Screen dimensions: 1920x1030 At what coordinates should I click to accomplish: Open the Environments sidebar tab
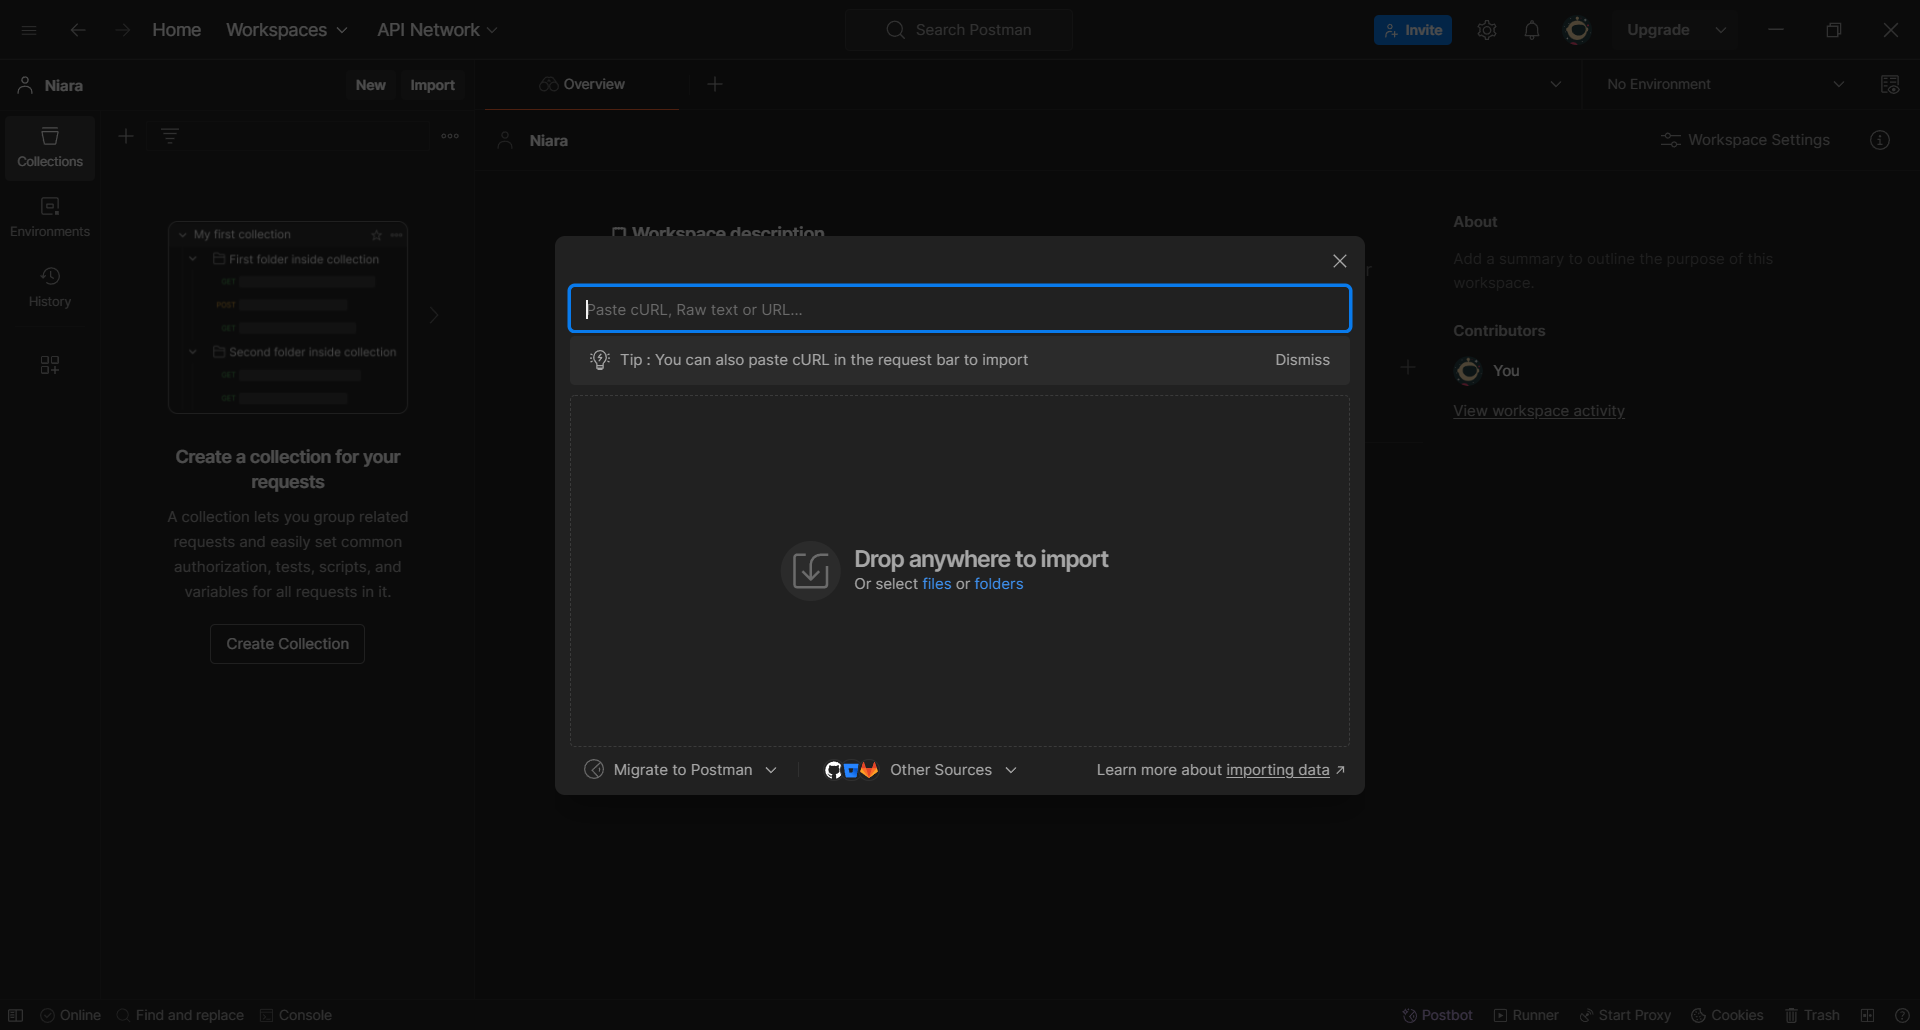pyautogui.click(x=50, y=218)
